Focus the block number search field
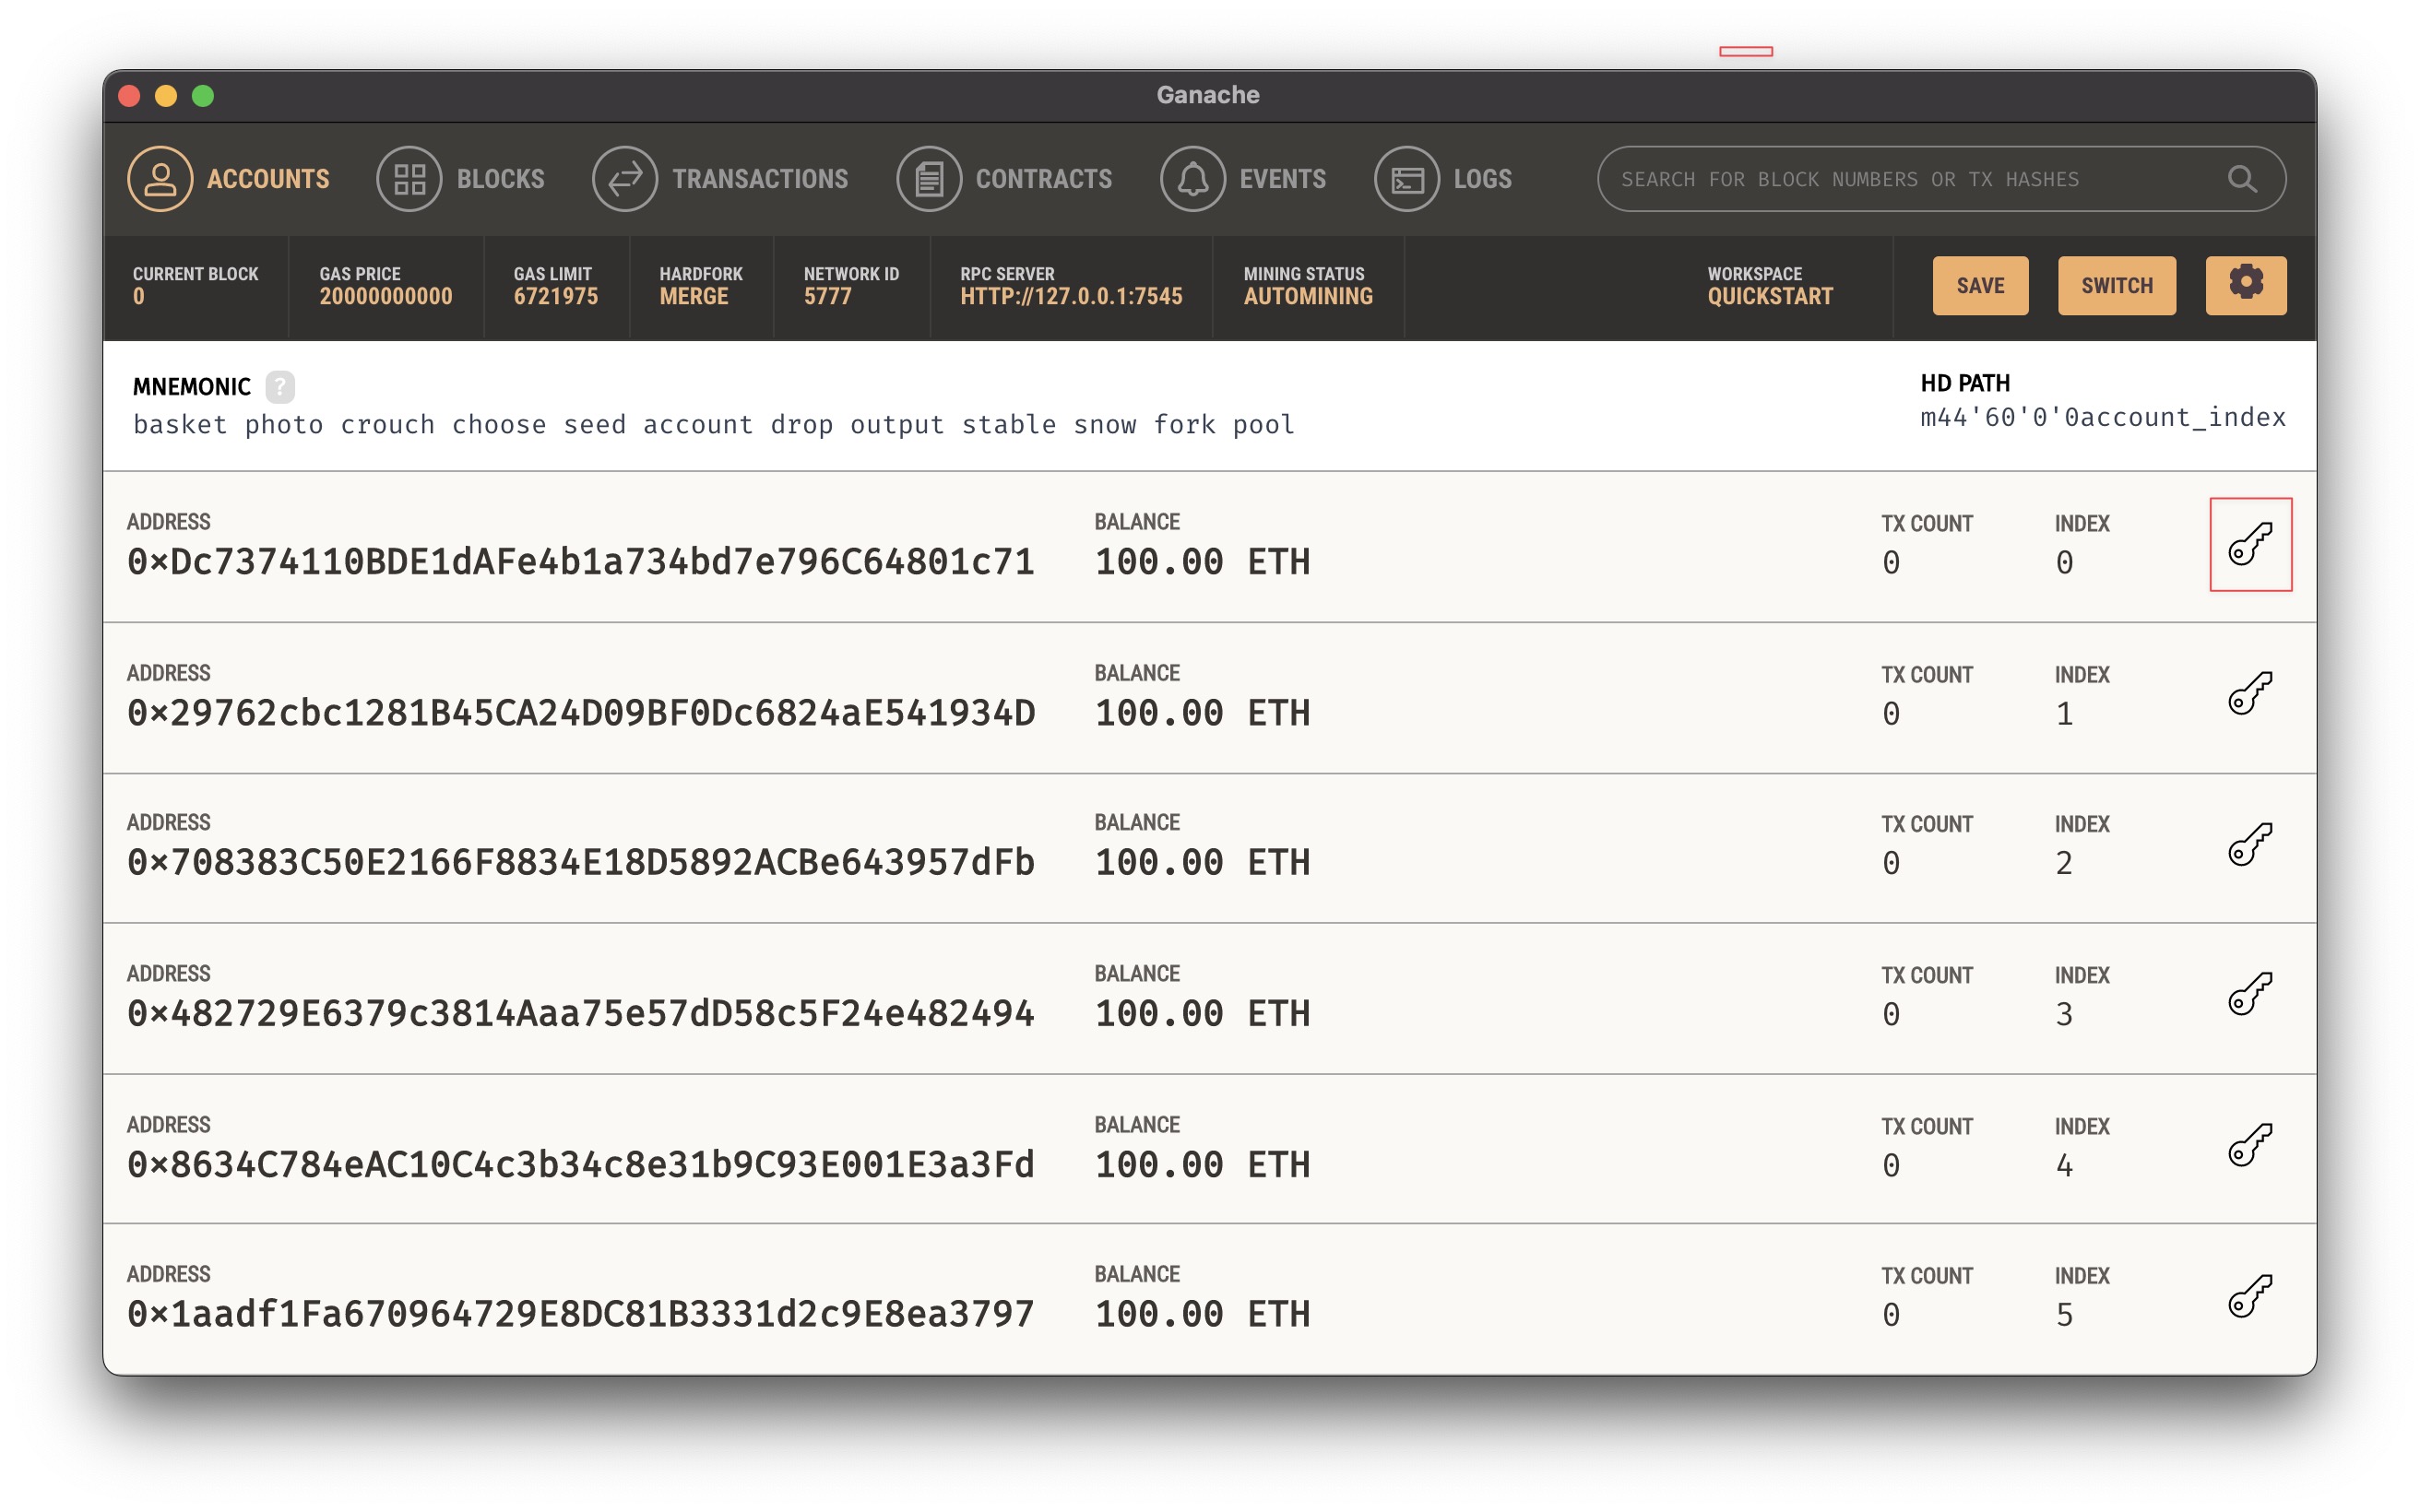Viewport: 2420px width, 1512px height. coord(1900,179)
